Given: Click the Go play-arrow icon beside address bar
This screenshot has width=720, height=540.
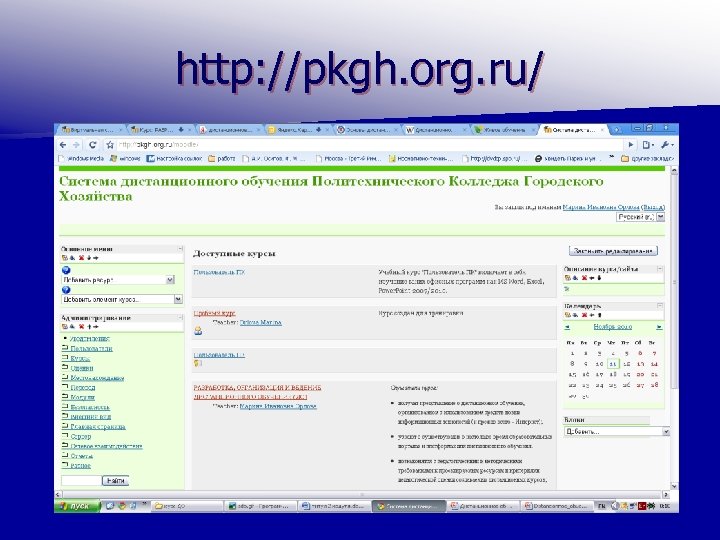Looking at the screenshot, I should pos(631,145).
